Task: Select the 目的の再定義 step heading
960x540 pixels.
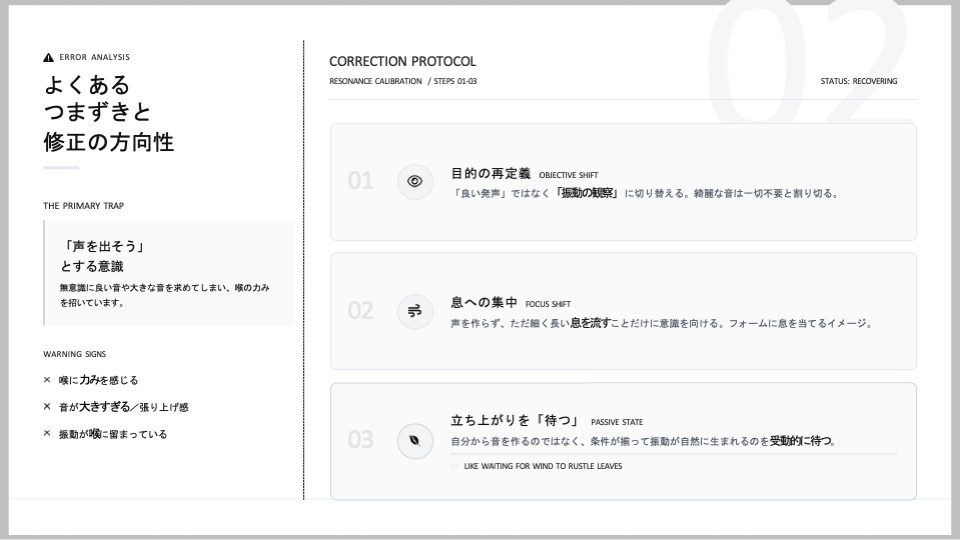Action: 490,173
